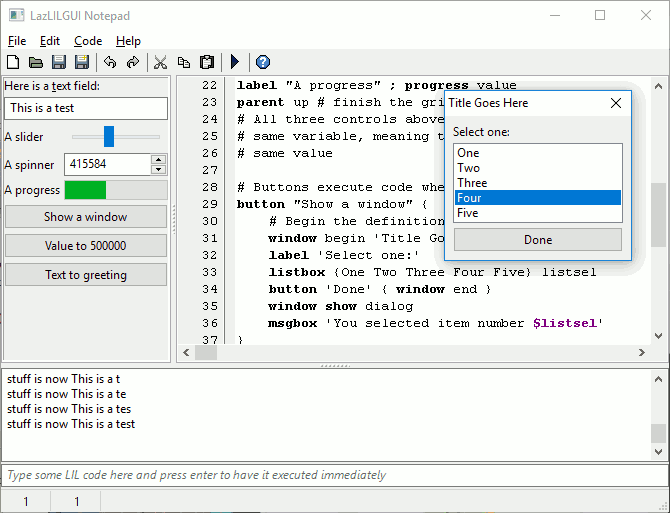Open help via the question mark icon

263,62
